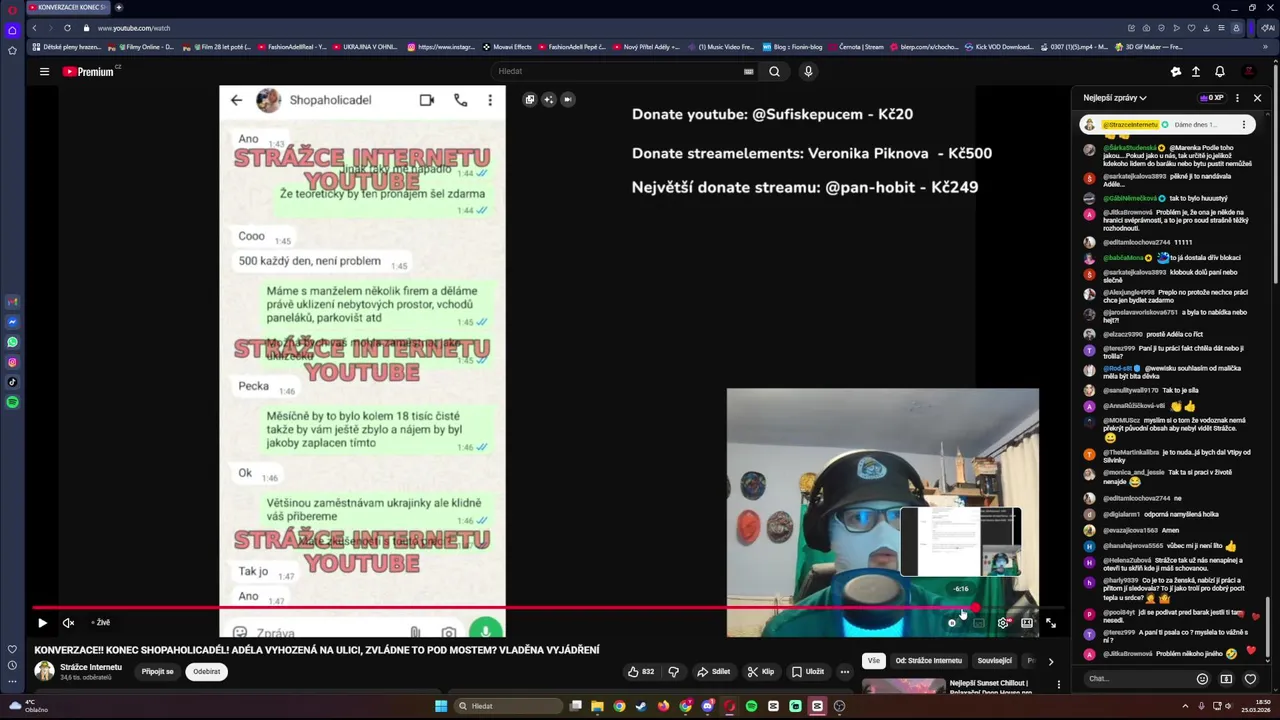Open 0 XP chat points badge
1280x720 pixels.
click(x=1211, y=98)
